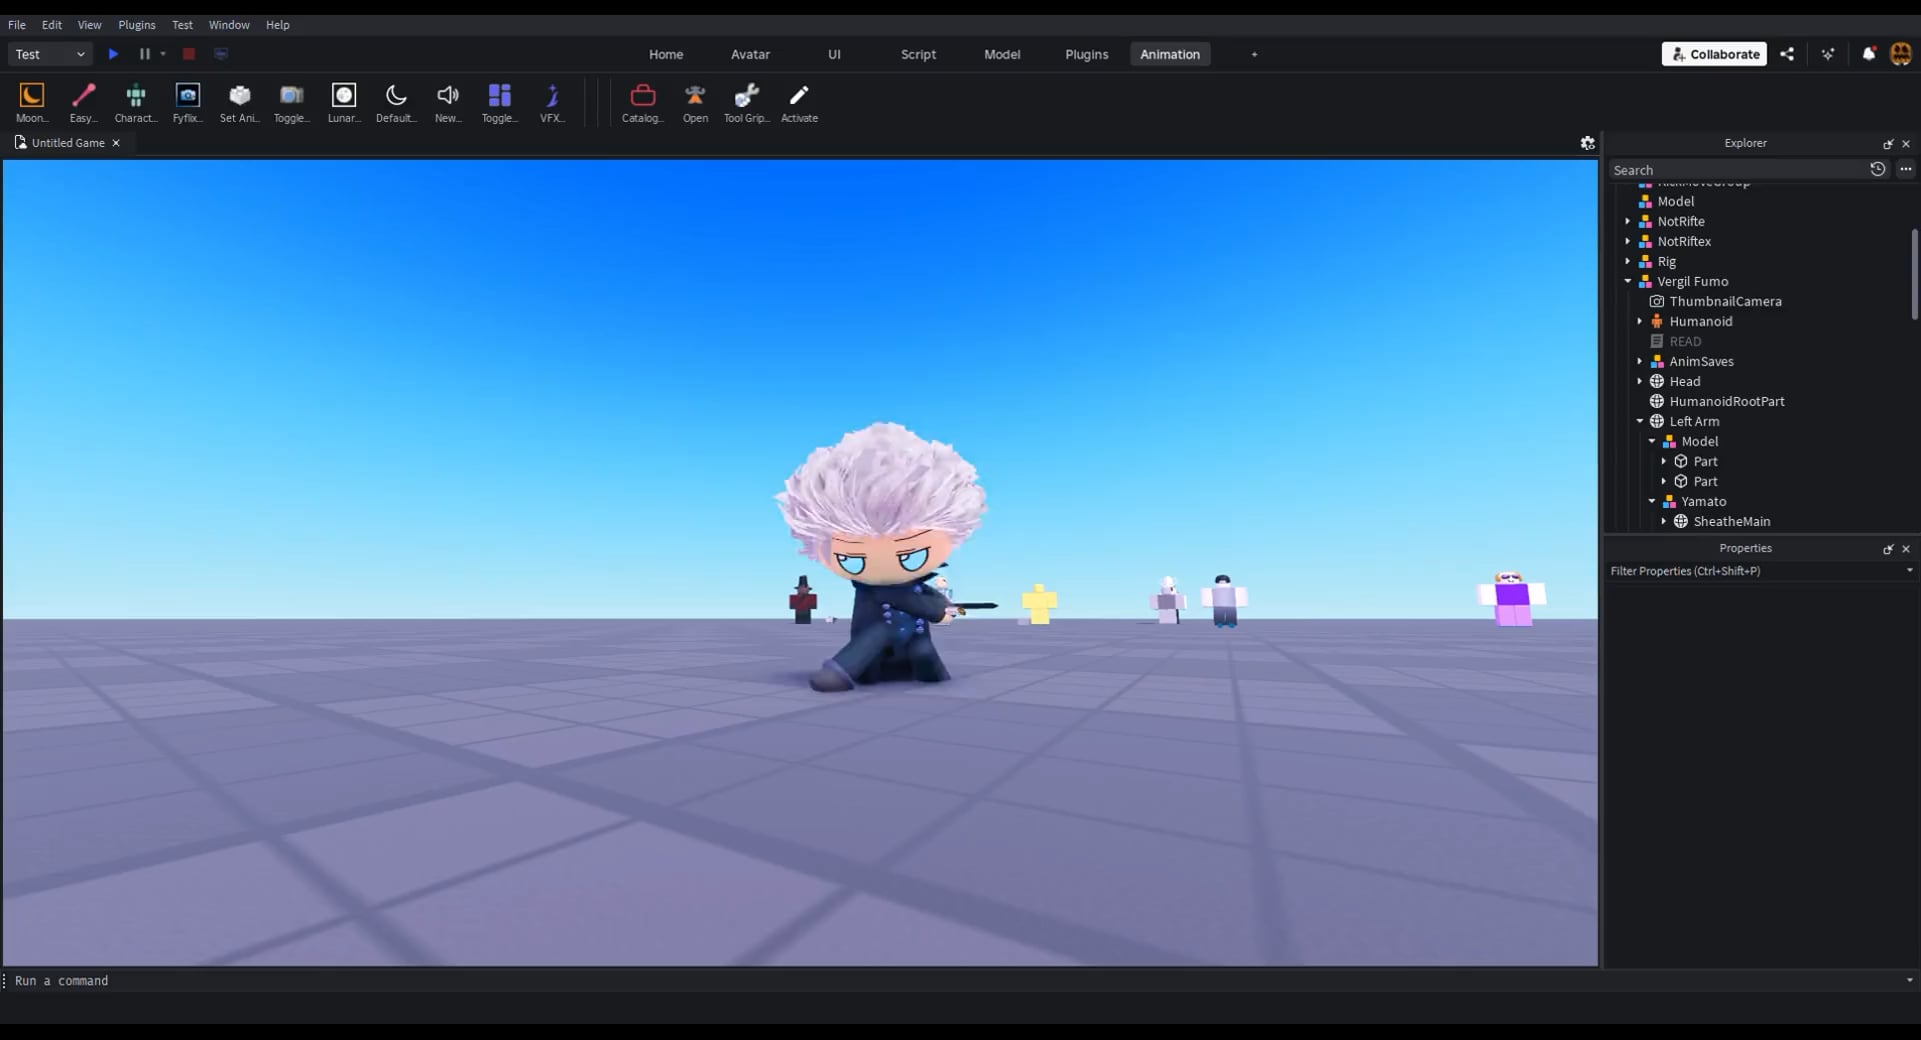Image resolution: width=1921 pixels, height=1040 pixels.
Task: Open viewport settings gear icon
Action: pos(1587,143)
